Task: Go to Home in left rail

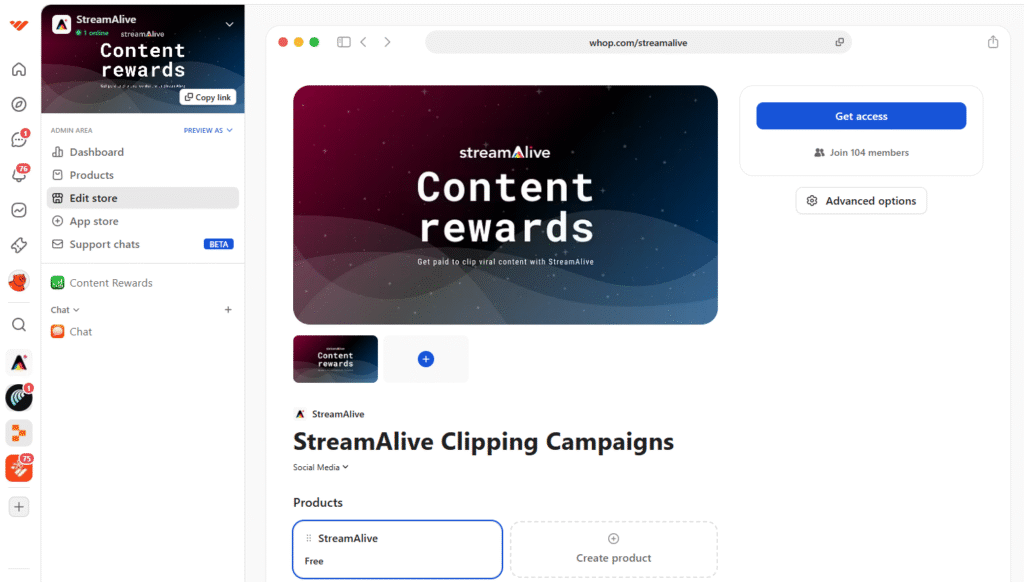Action: click(19, 69)
